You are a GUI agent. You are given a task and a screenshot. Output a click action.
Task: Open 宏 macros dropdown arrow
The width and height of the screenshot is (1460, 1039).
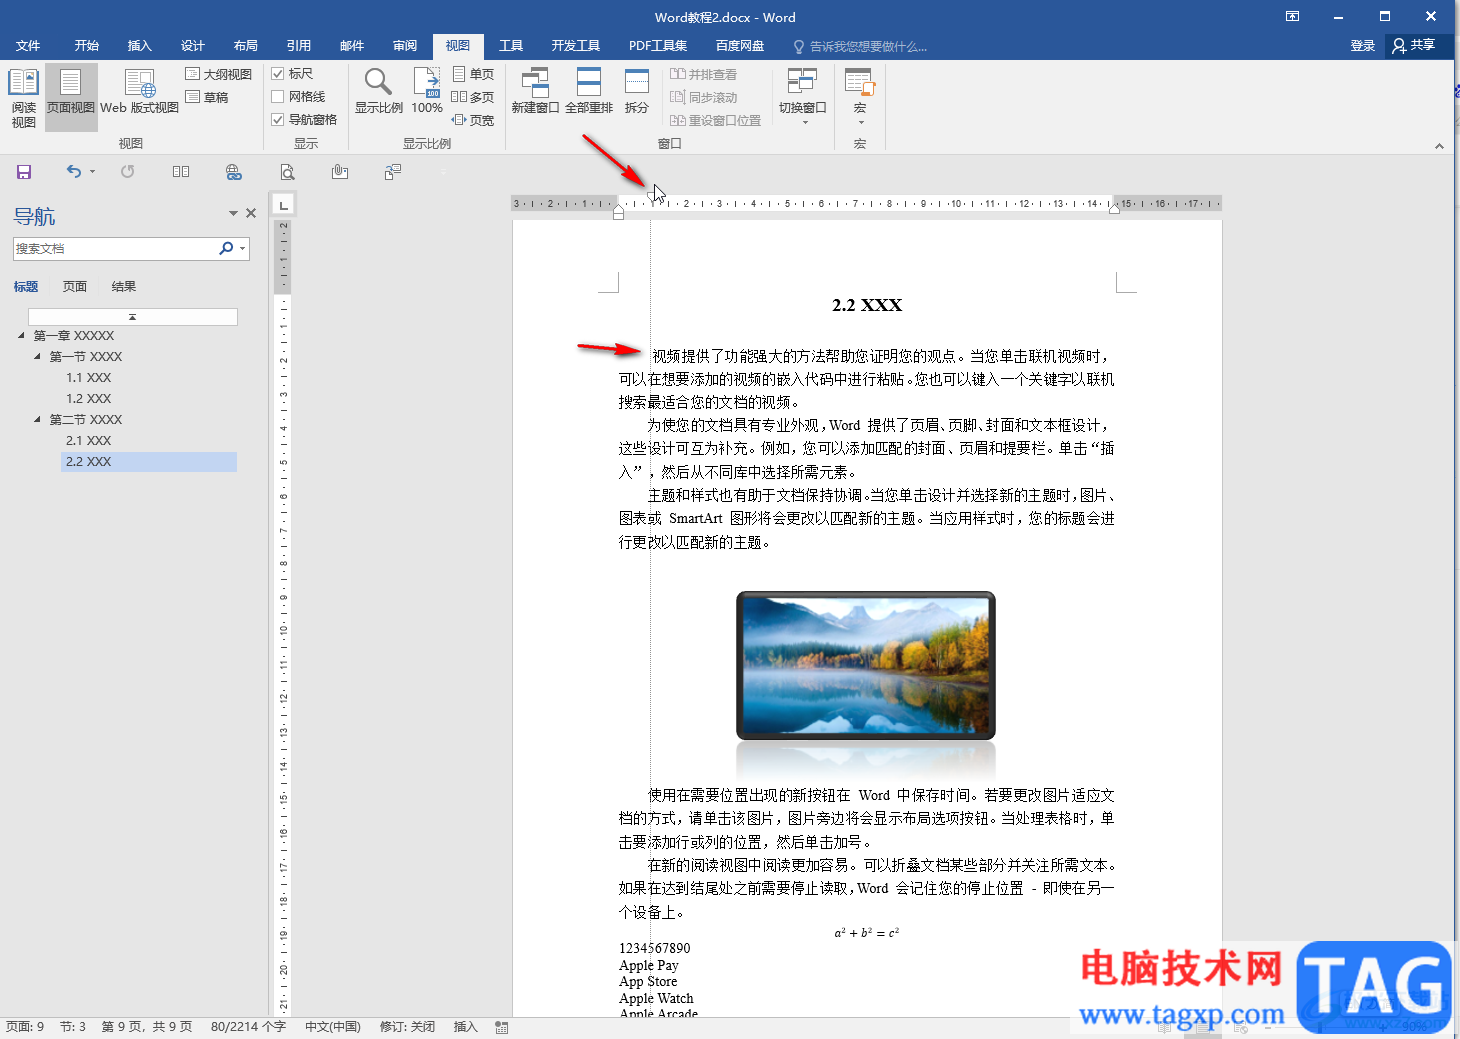coord(861,123)
